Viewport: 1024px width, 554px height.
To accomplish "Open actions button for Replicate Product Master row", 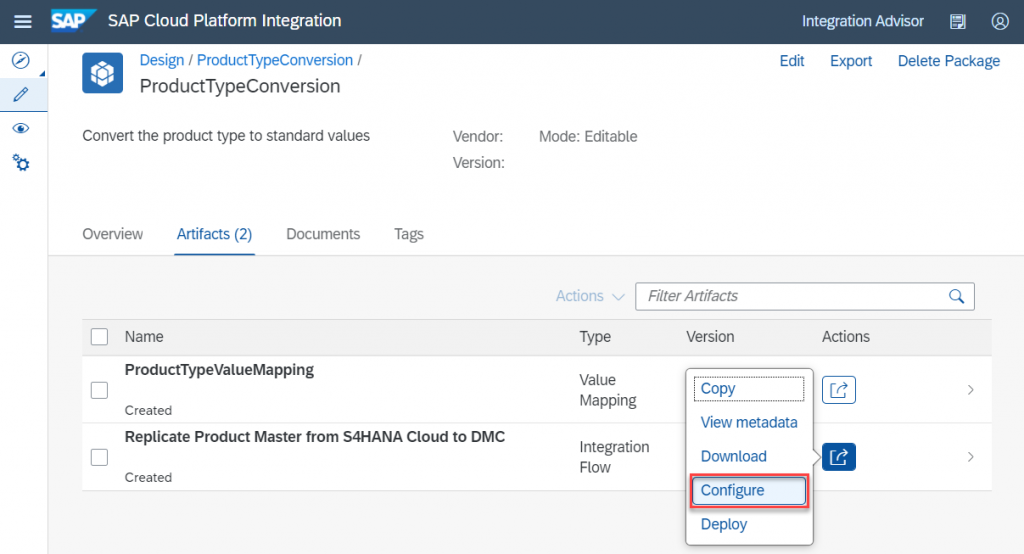I will point(839,457).
